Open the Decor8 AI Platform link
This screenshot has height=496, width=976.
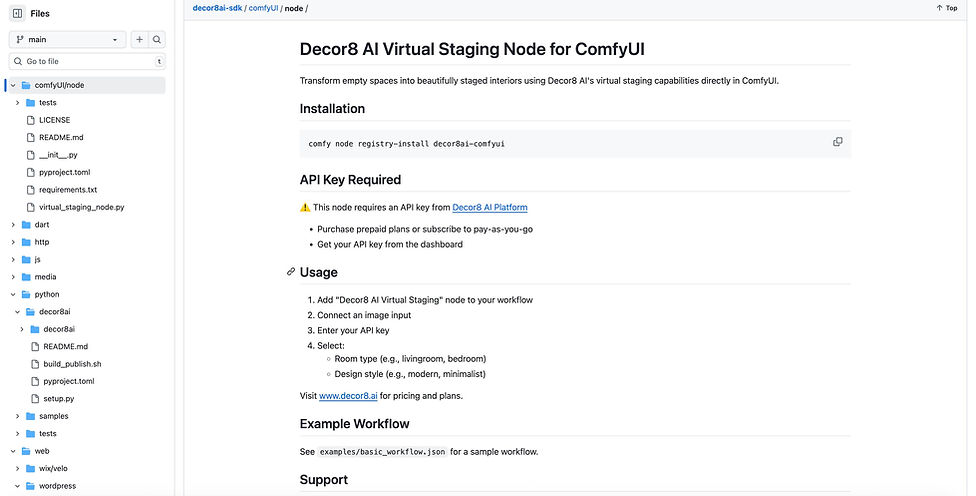pyautogui.click(x=490, y=207)
